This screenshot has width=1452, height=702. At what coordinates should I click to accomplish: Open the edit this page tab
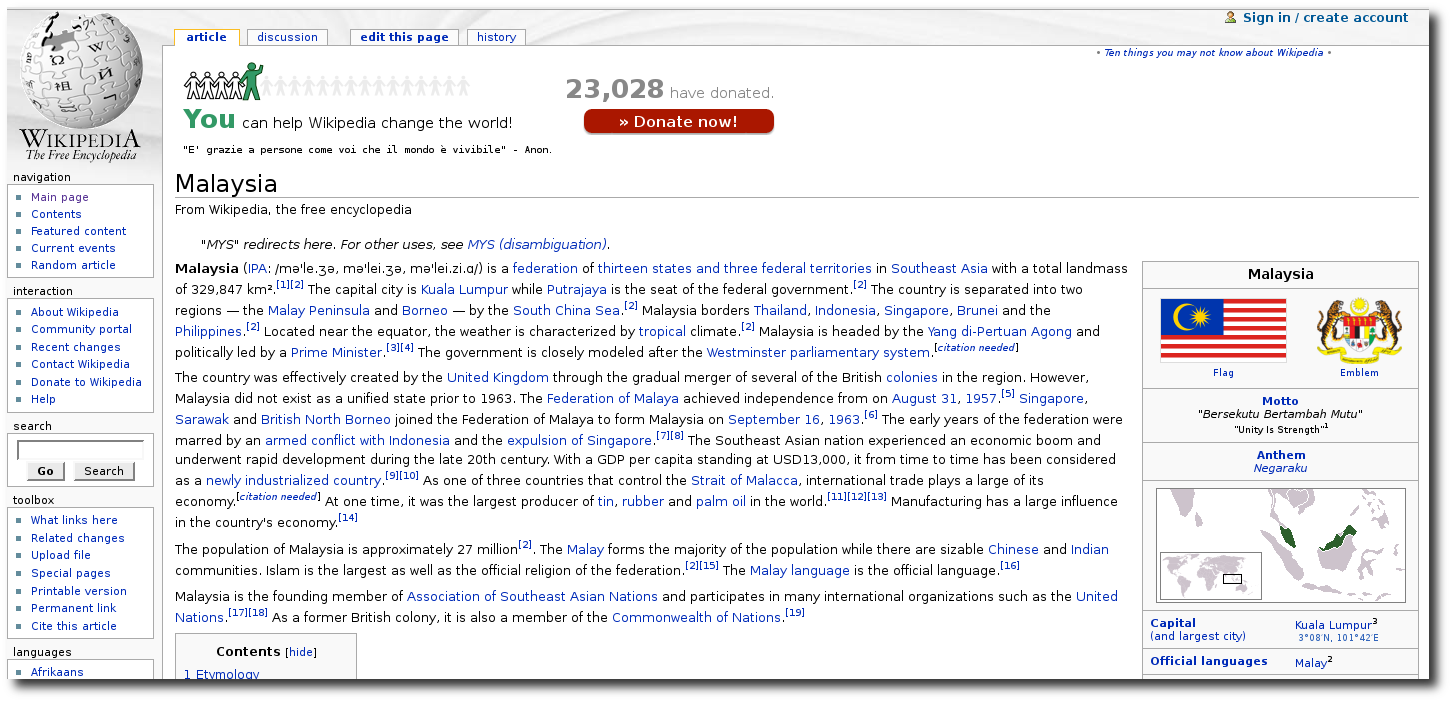(x=404, y=37)
